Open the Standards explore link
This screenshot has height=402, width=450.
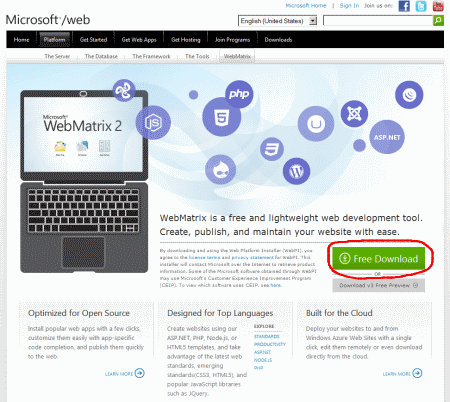267,337
